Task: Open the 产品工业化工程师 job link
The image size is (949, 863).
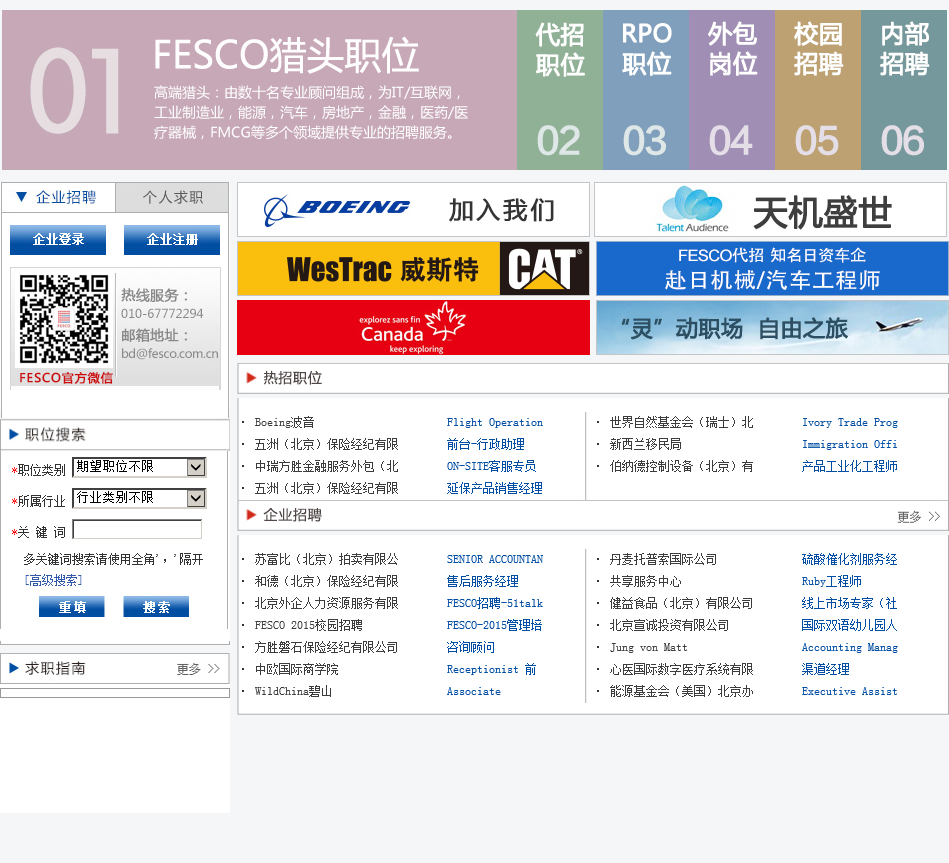Action: coord(850,466)
